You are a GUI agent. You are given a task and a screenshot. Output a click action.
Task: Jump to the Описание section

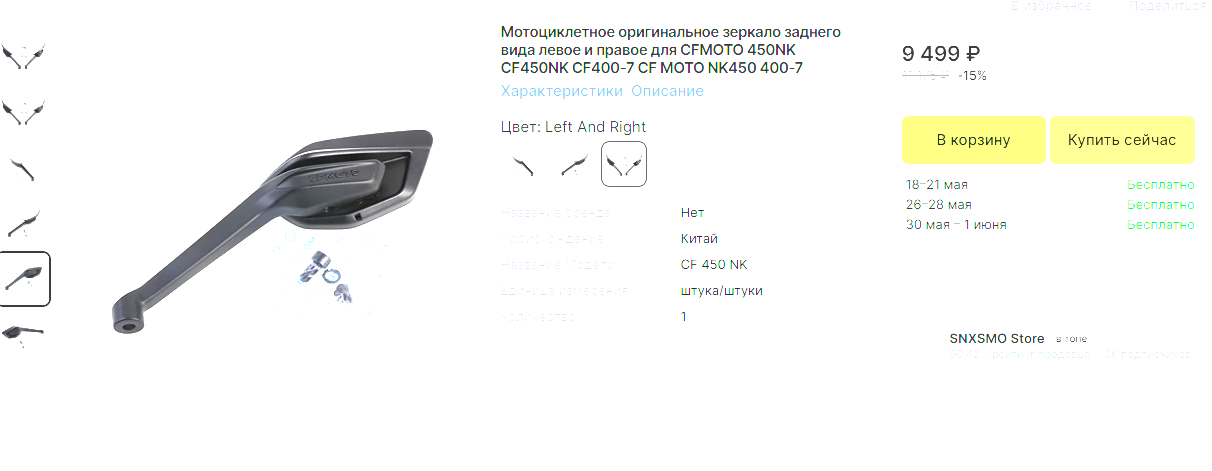[667, 91]
